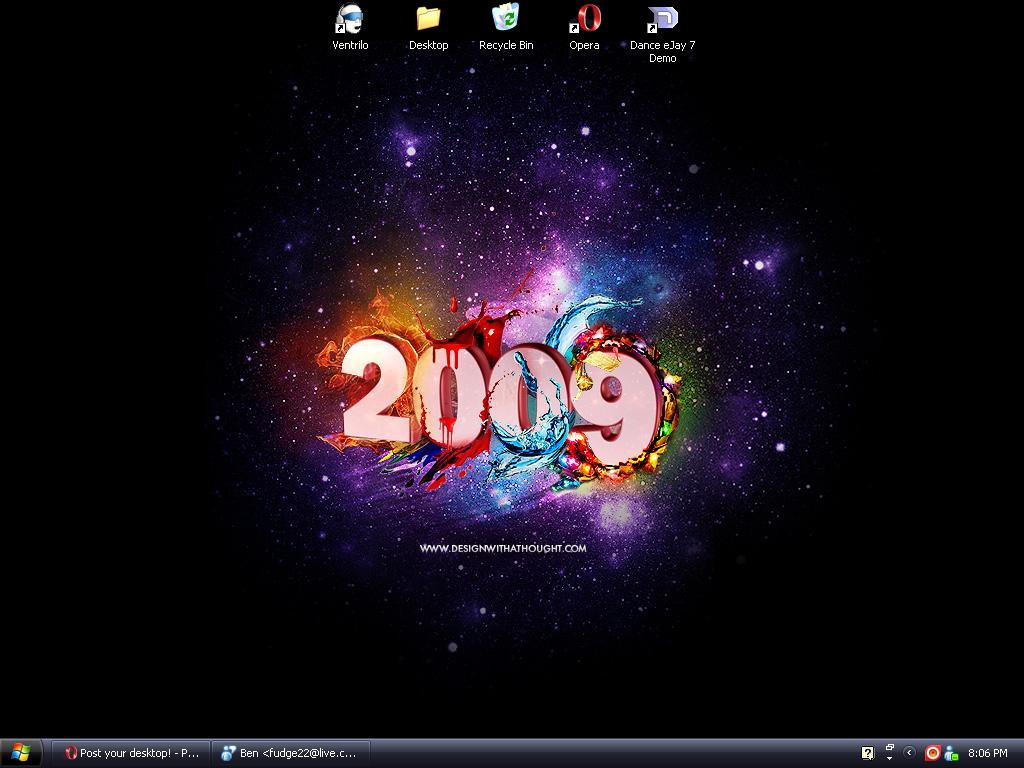
Task: Select the Ventrilo desktop shortcut
Action: (x=350, y=27)
